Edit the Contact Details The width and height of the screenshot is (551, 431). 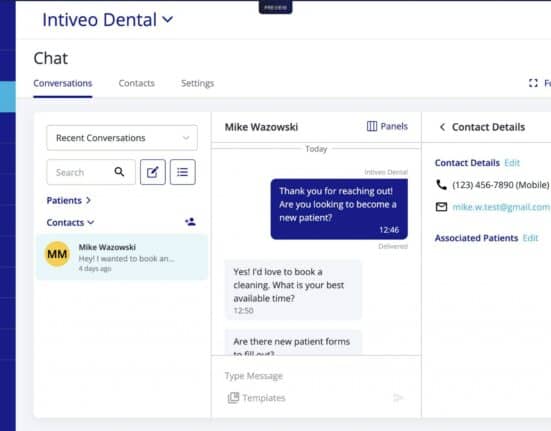tap(512, 163)
